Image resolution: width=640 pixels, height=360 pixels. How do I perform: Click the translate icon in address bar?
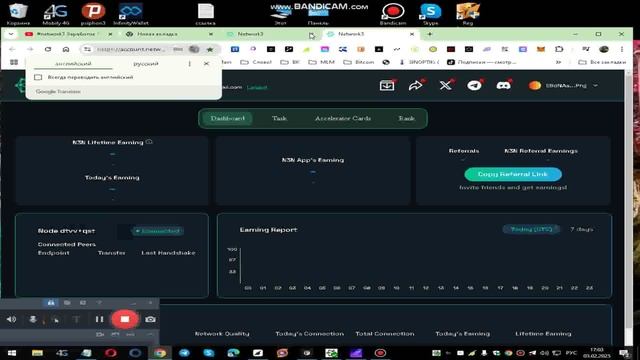coord(194,49)
